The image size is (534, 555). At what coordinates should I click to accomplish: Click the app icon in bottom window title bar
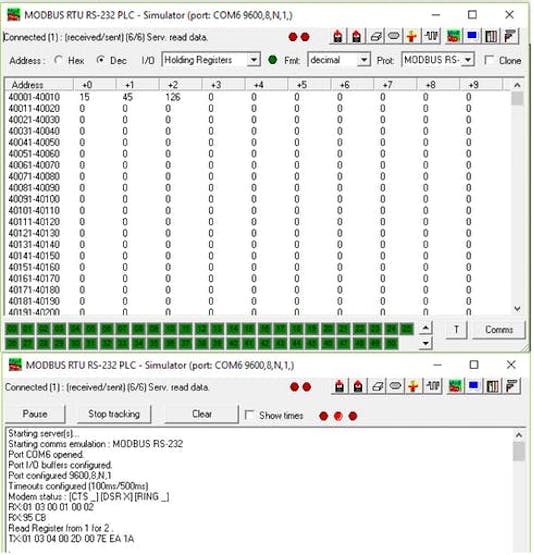pos(15,365)
